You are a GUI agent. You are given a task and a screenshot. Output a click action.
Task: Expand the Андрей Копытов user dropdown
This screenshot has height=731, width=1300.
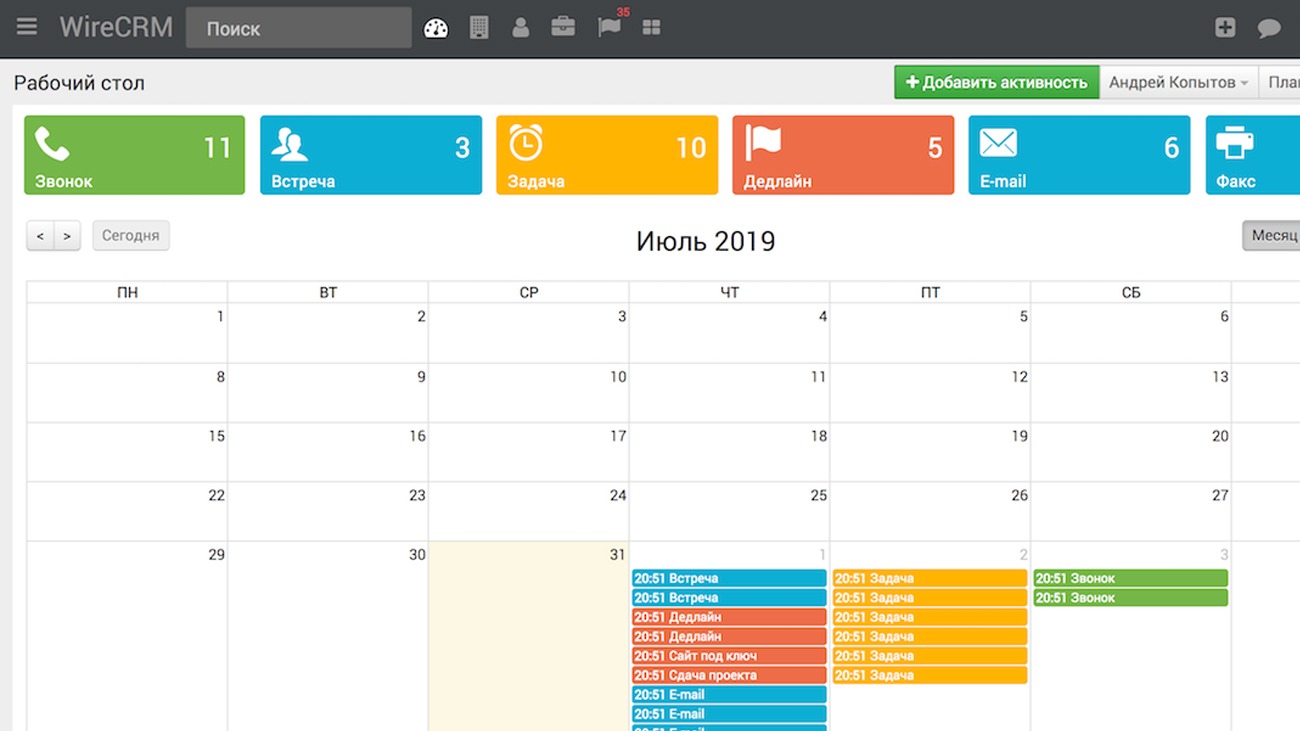(1178, 83)
